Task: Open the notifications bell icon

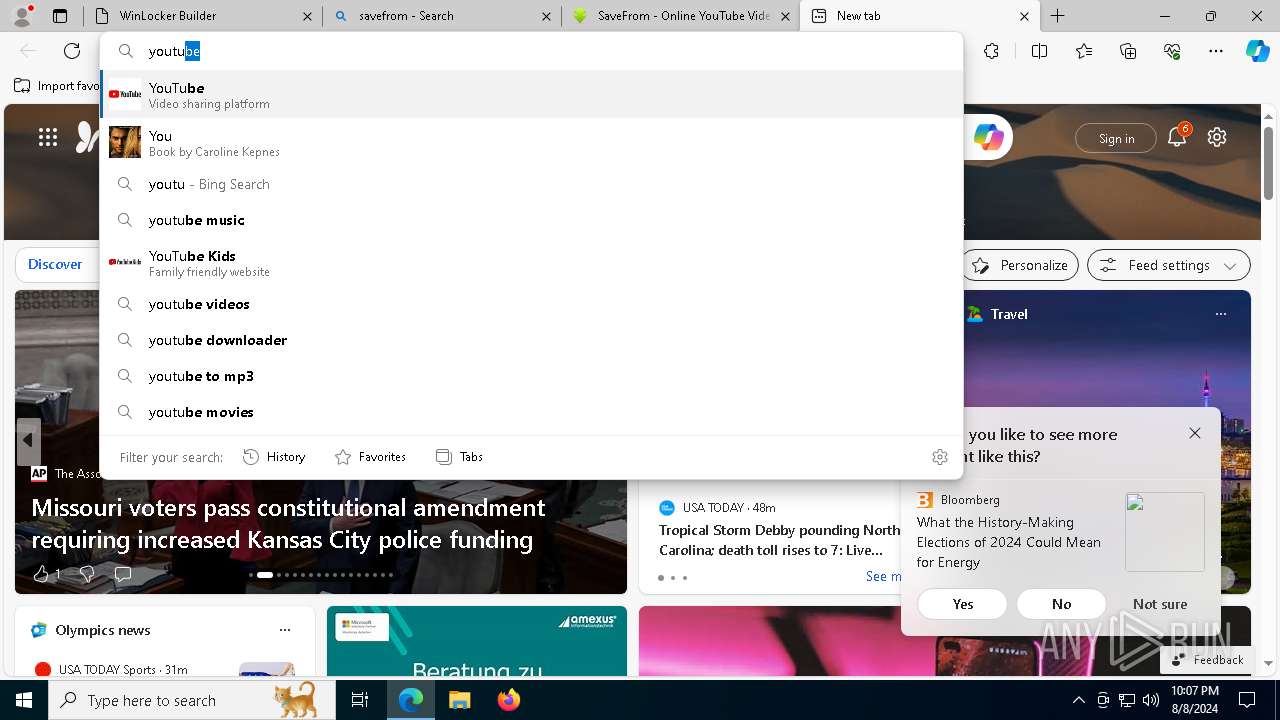Action: [1177, 138]
